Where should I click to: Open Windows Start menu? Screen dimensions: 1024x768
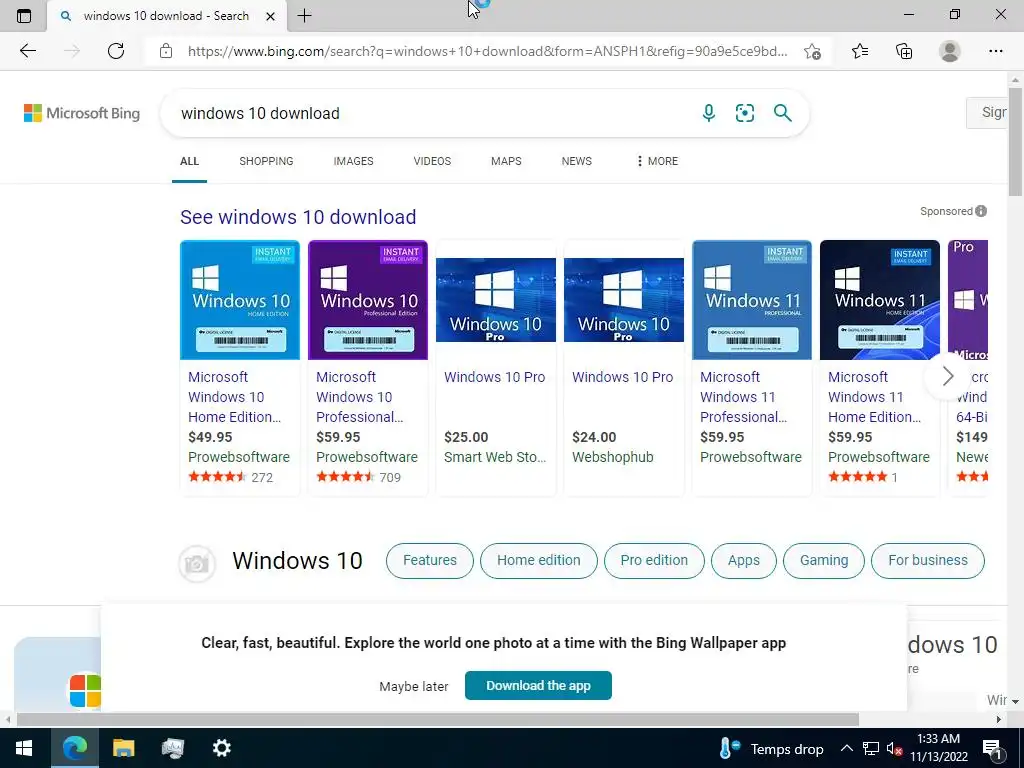pyautogui.click(x=24, y=748)
